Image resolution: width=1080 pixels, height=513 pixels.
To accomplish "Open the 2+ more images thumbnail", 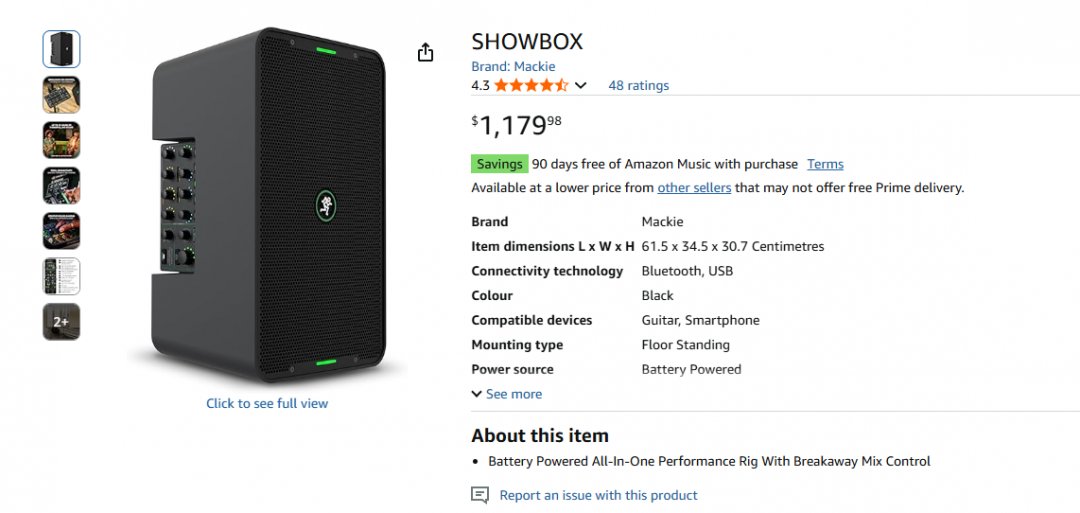I will coord(61,322).
